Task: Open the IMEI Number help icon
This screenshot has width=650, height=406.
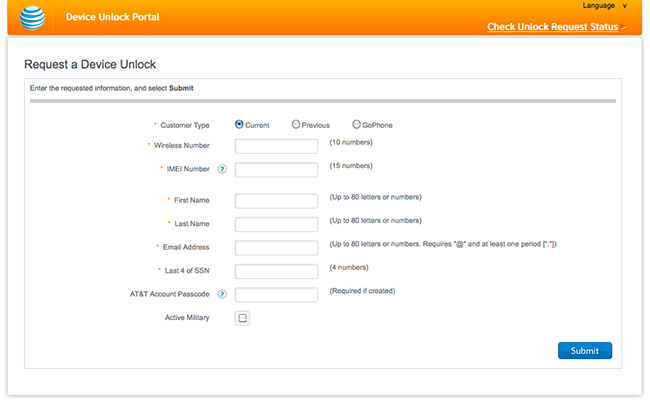Action: pyautogui.click(x=223, y=169)
